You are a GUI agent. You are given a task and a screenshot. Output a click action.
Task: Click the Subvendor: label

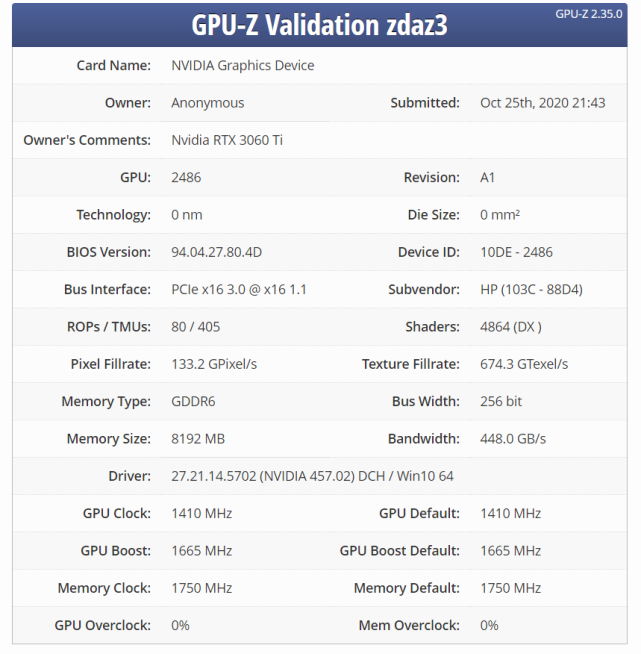tap(424, 289)
